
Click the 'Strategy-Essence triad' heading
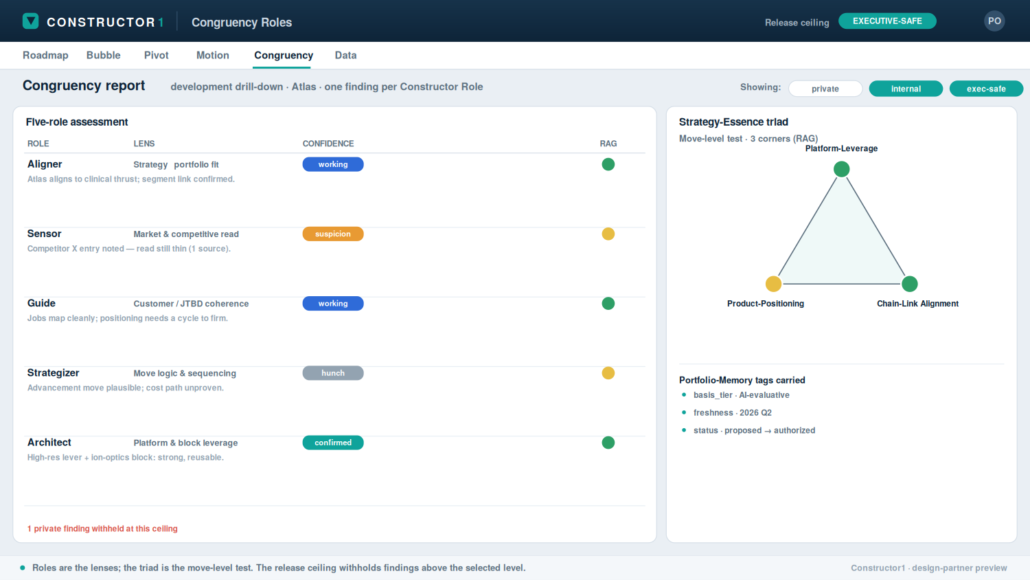click(x=733, y=122)
